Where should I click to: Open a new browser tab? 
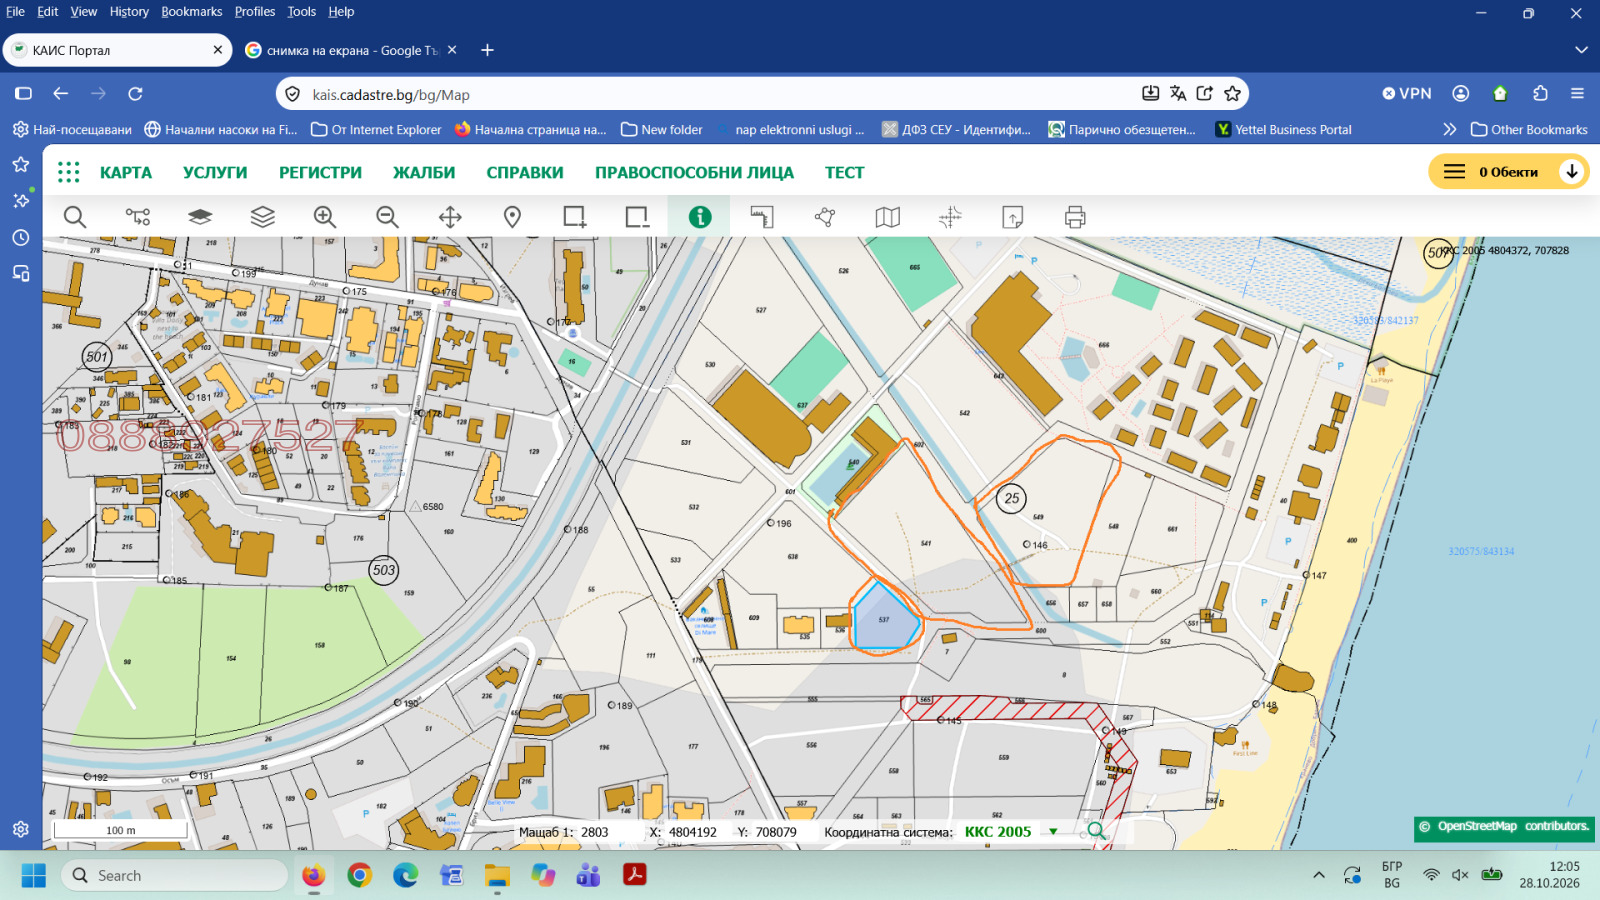click(x=487, y=50)
